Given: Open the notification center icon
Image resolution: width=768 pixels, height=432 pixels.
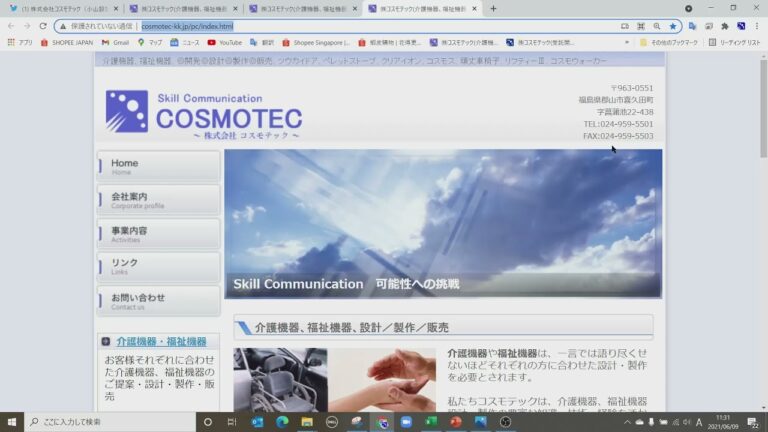Looking at the screenshot, I should (753, 422).
